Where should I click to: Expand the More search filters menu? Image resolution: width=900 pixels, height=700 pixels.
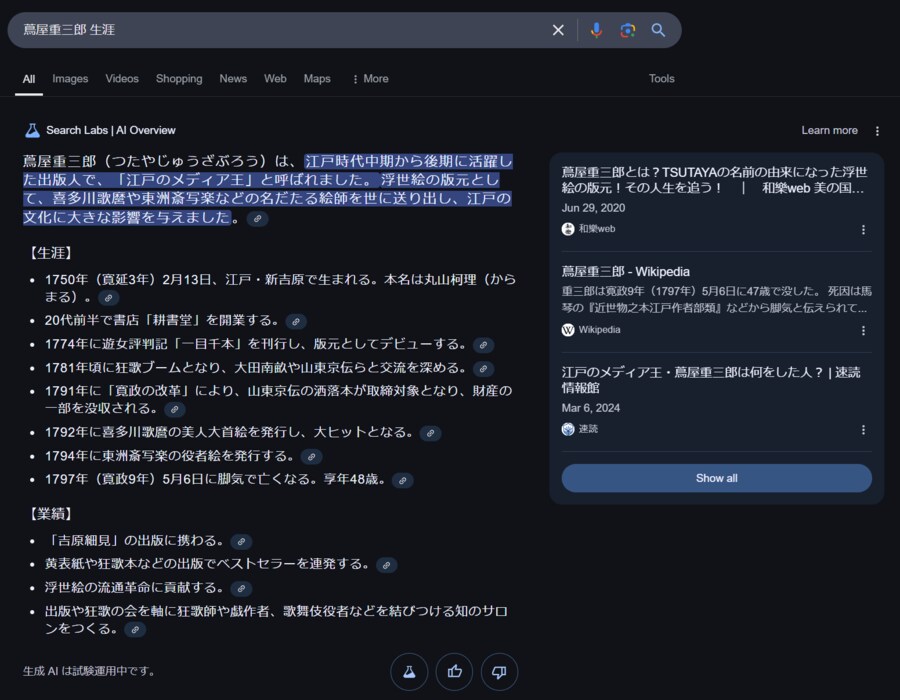coord(369,79)
